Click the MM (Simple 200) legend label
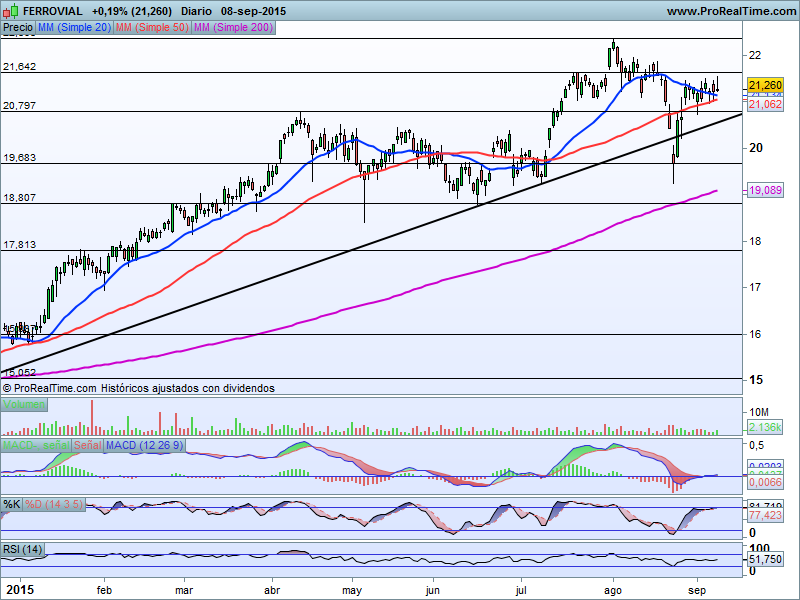The image size is (800, 600). click(233, 28)
